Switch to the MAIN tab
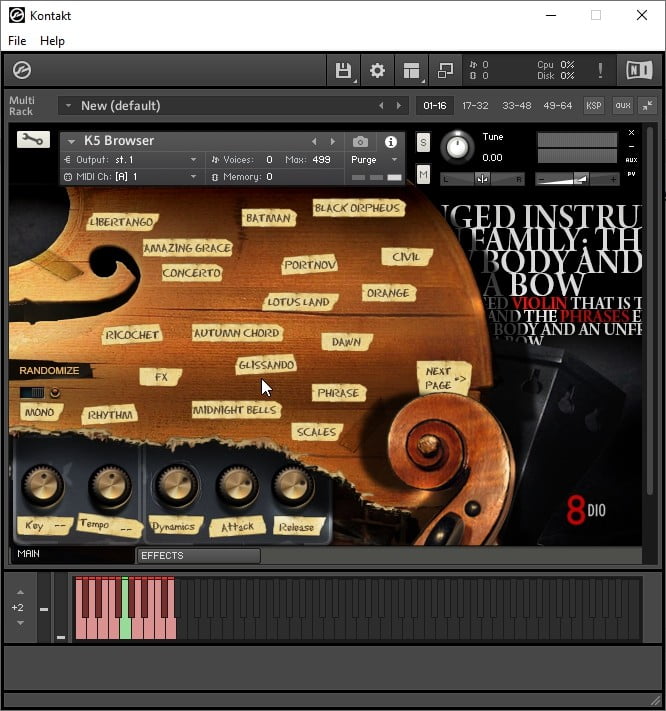This screenshot has height=711, width=666. pyautogui.click(x=73, y=554)
